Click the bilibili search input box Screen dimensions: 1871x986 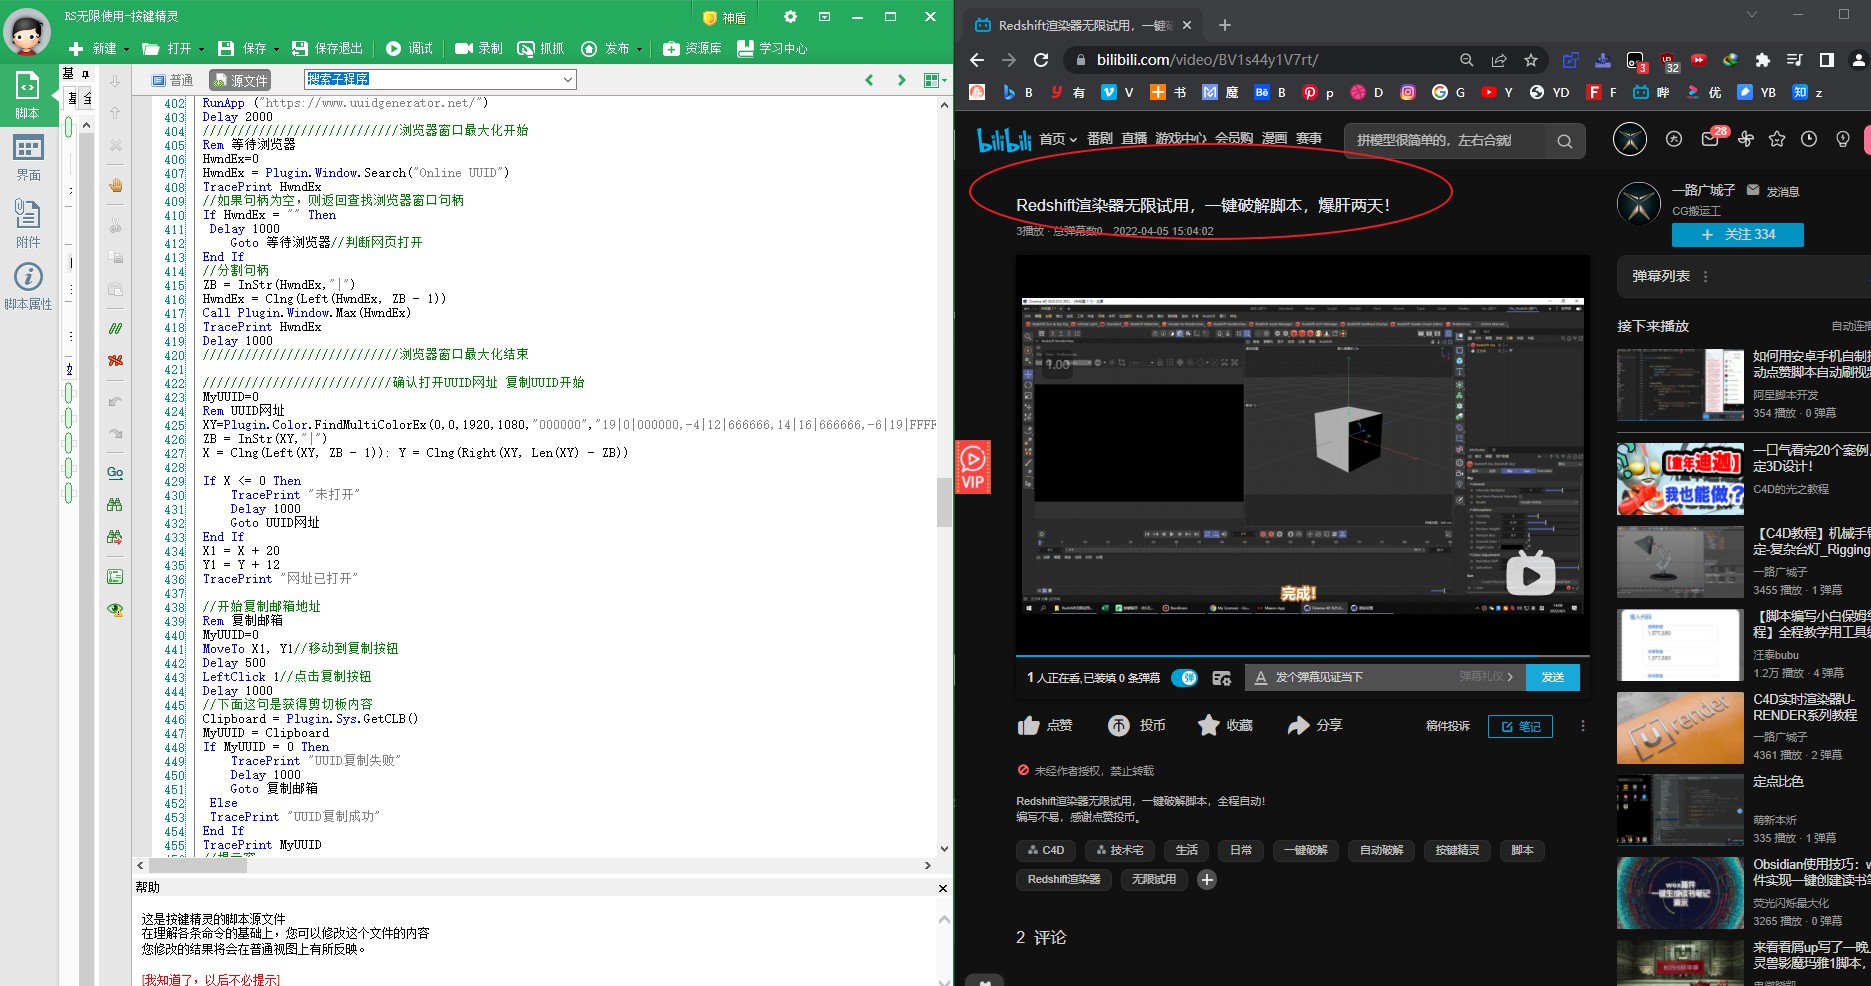tap(1444, 141)
